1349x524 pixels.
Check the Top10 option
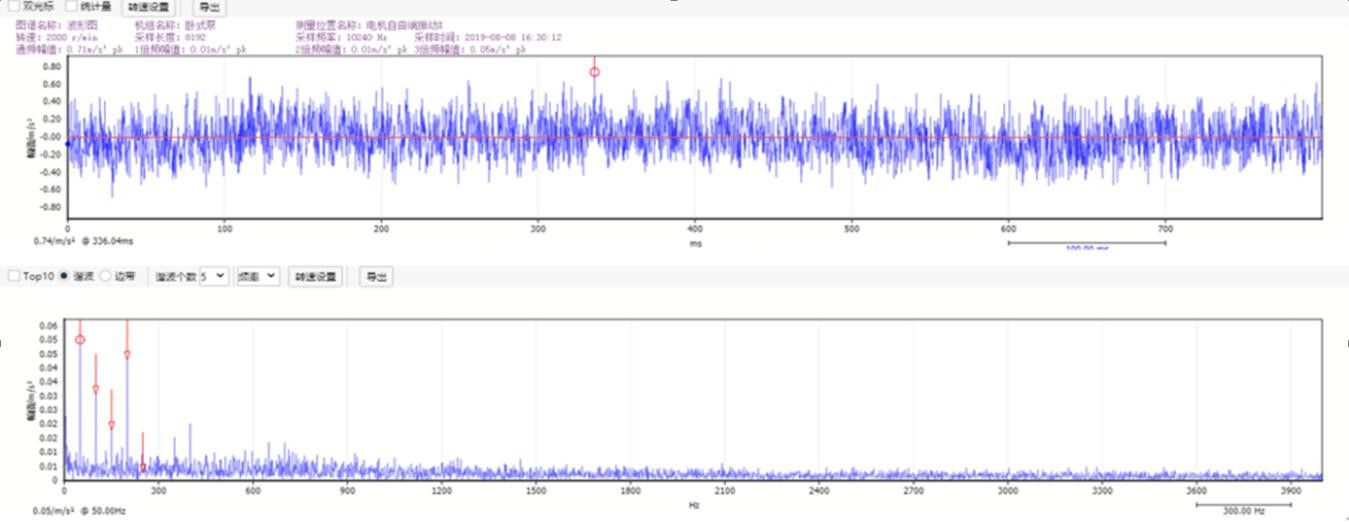click(x=14, y=276)
